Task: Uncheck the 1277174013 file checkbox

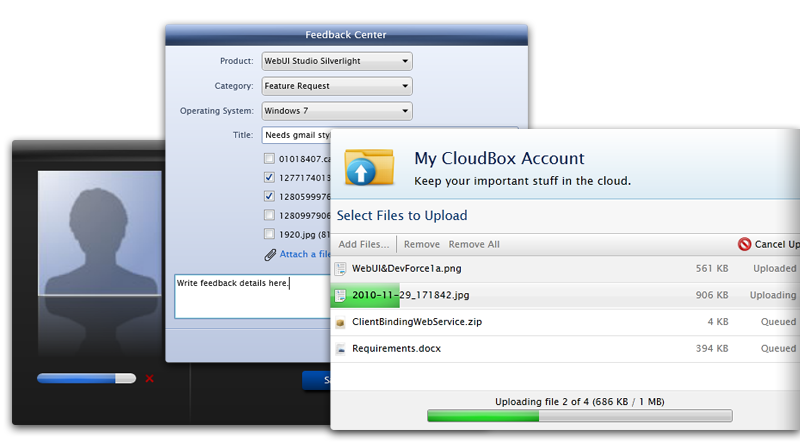Action: coord(269,178)
